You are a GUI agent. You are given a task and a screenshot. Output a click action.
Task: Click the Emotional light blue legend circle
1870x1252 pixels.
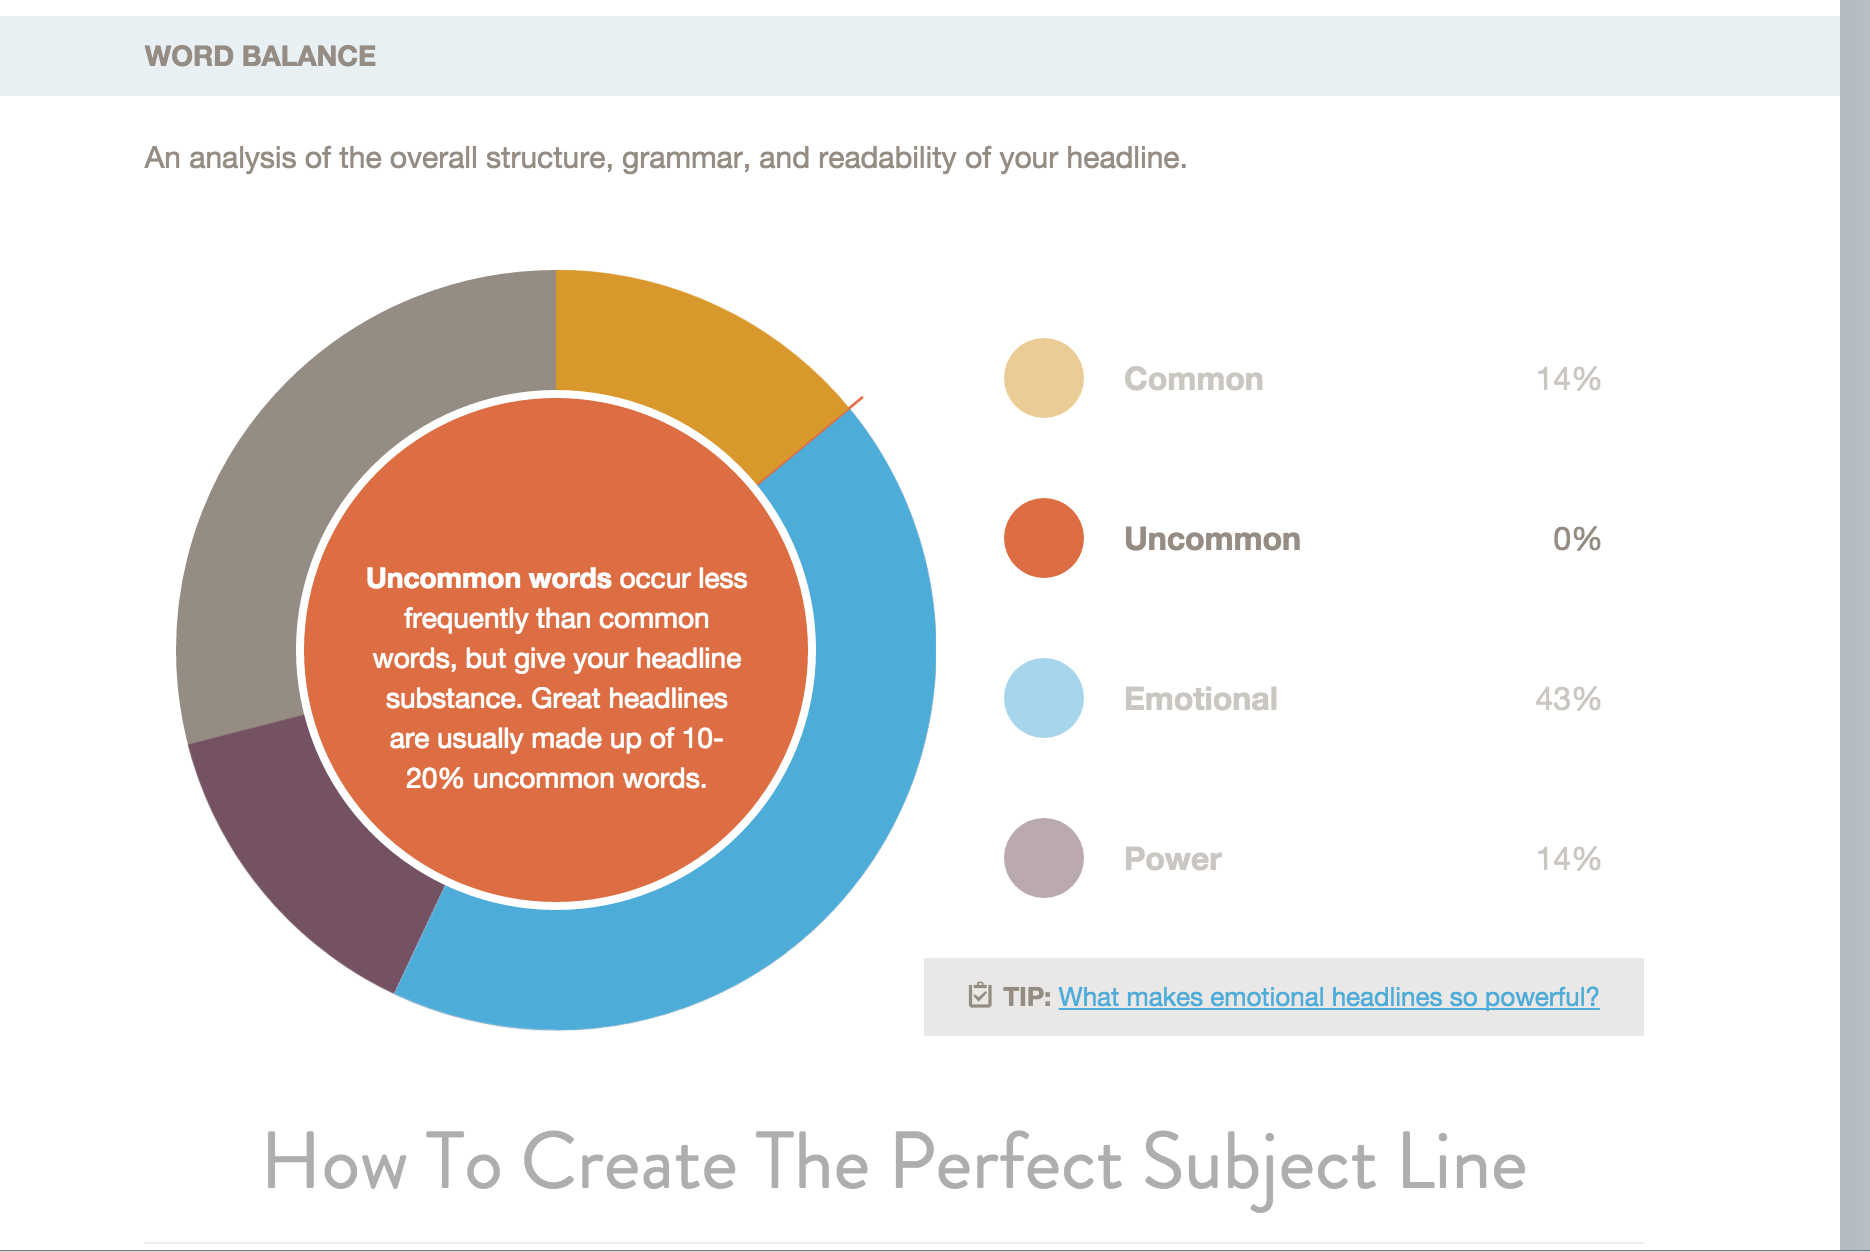(1043, 698)
